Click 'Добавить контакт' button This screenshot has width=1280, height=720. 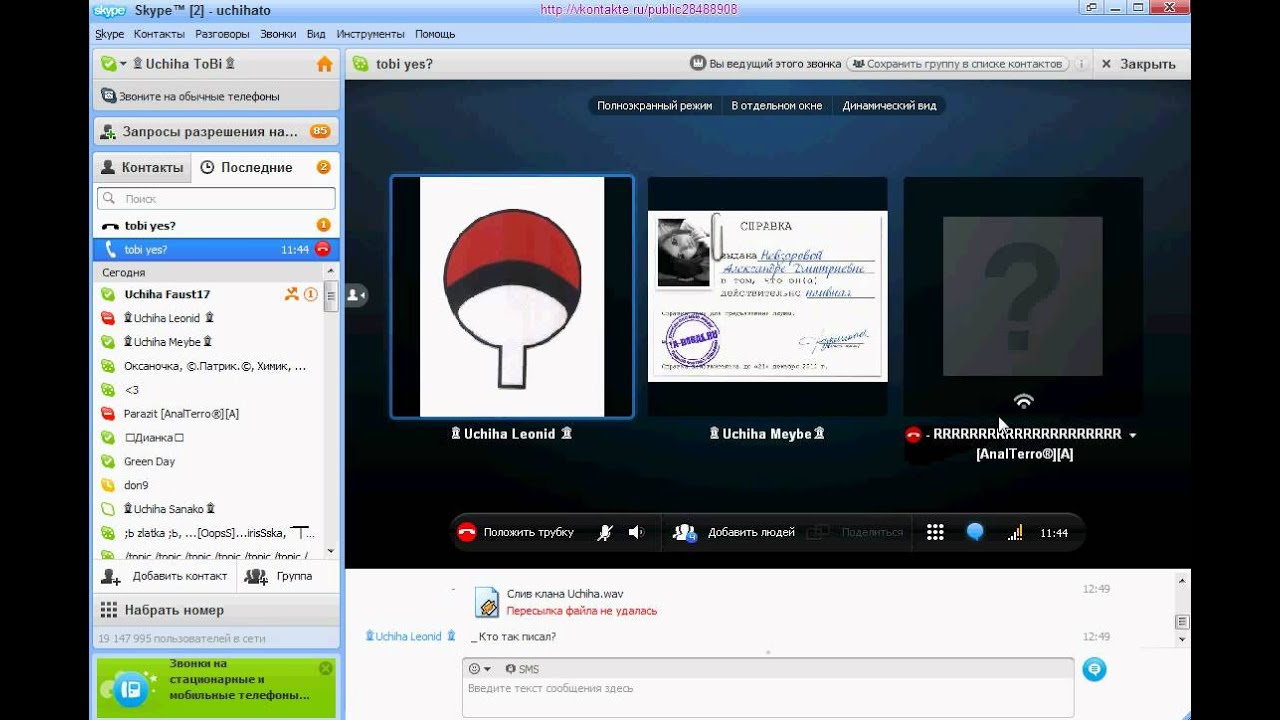165,576
